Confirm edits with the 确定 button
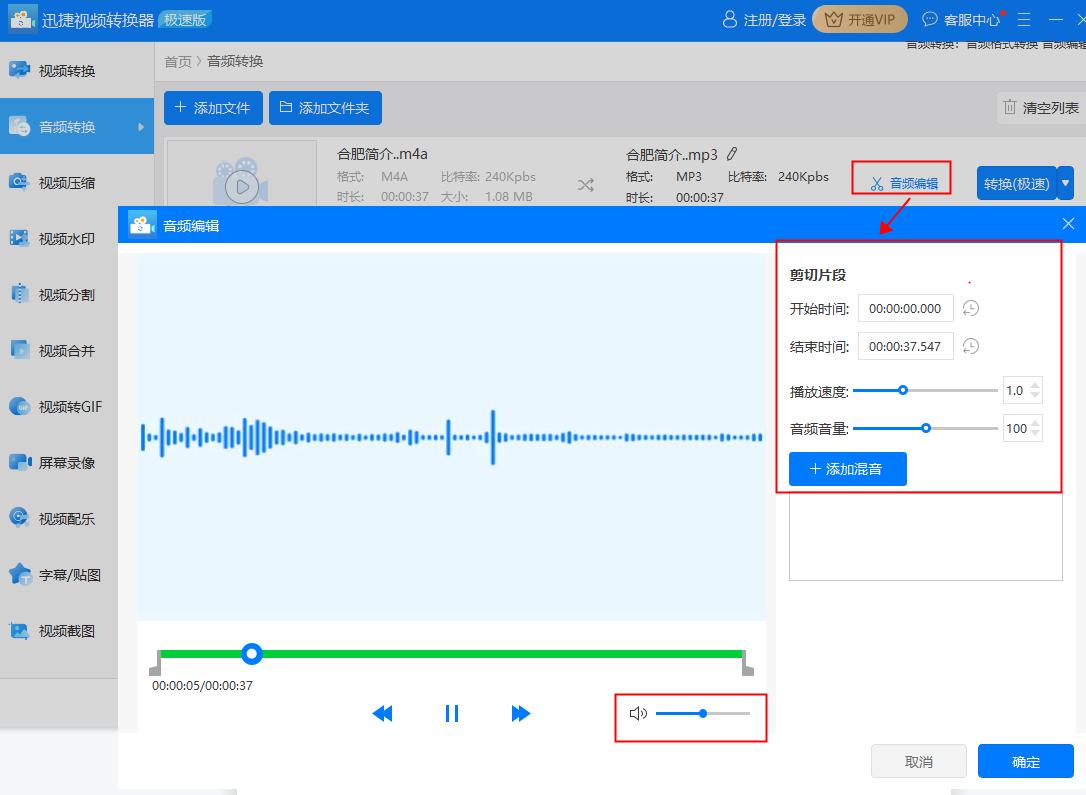The image size is (1086, 795). click(1025, 761)
